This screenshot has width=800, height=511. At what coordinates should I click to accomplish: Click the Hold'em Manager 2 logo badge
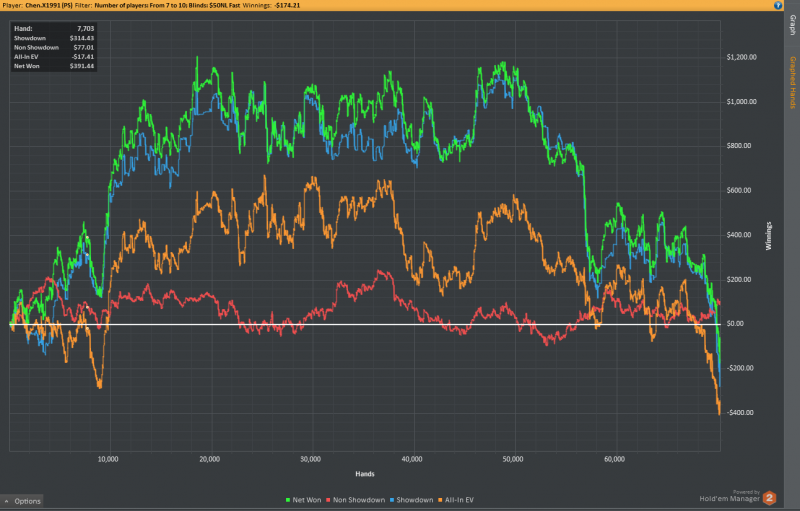pyautogui.click(x=769, y=496)
